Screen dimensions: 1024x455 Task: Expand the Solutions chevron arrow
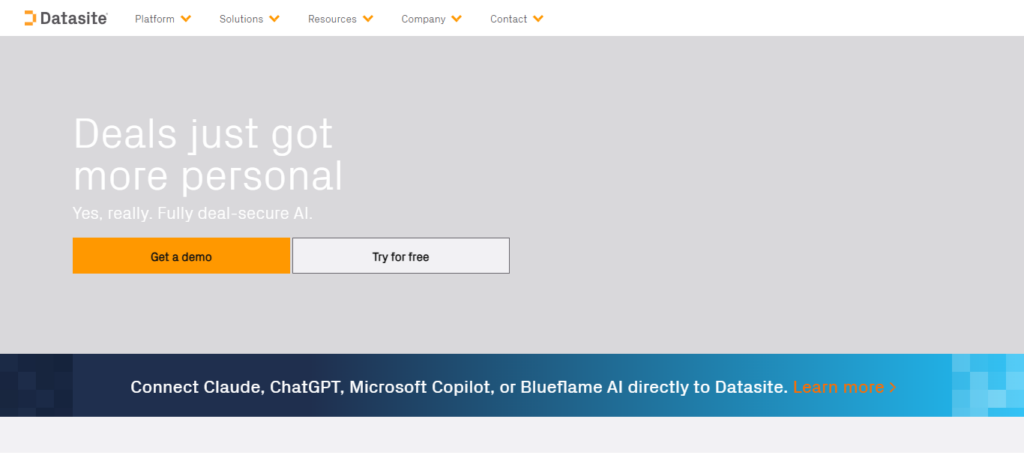pyautogui.click(x=274, y=19)
